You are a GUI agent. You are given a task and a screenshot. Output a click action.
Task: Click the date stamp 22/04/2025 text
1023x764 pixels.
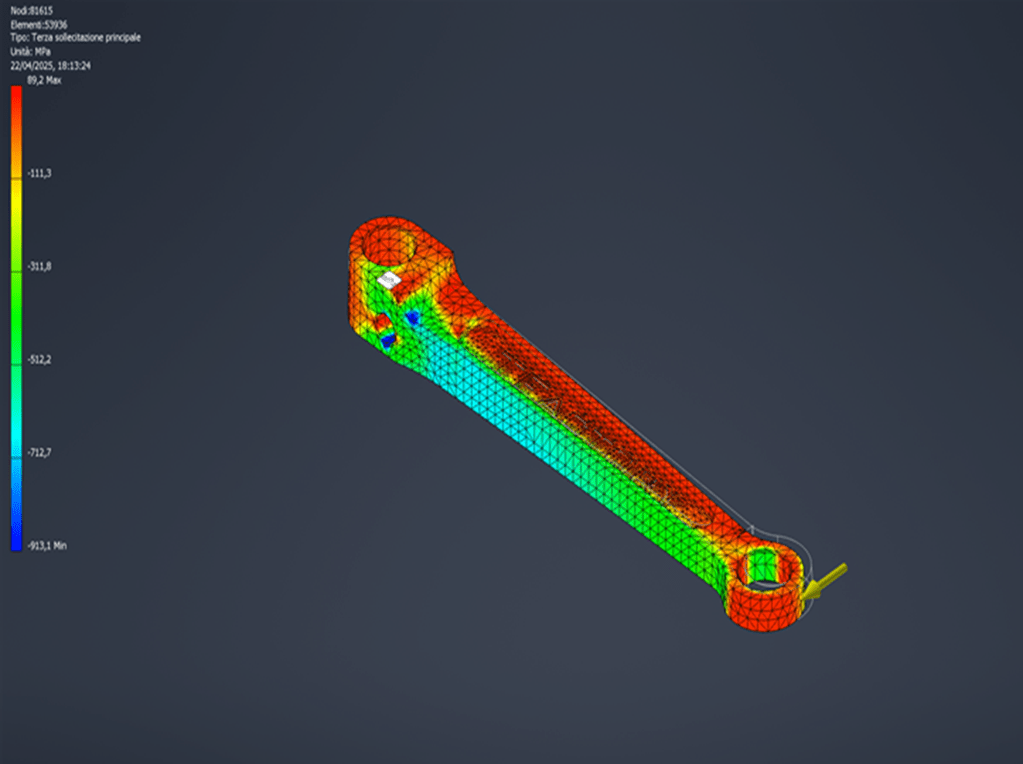51,65
